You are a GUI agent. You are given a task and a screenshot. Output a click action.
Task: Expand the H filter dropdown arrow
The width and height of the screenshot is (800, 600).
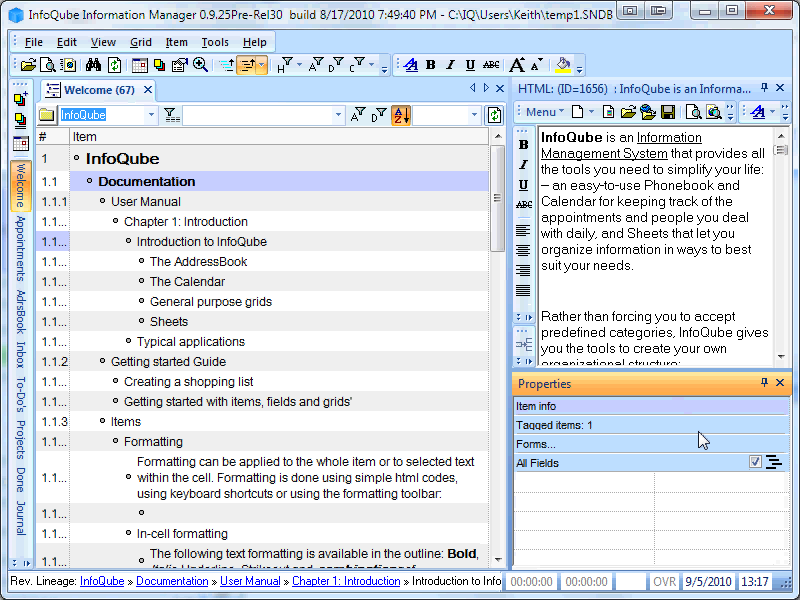[x=299, y=65]
